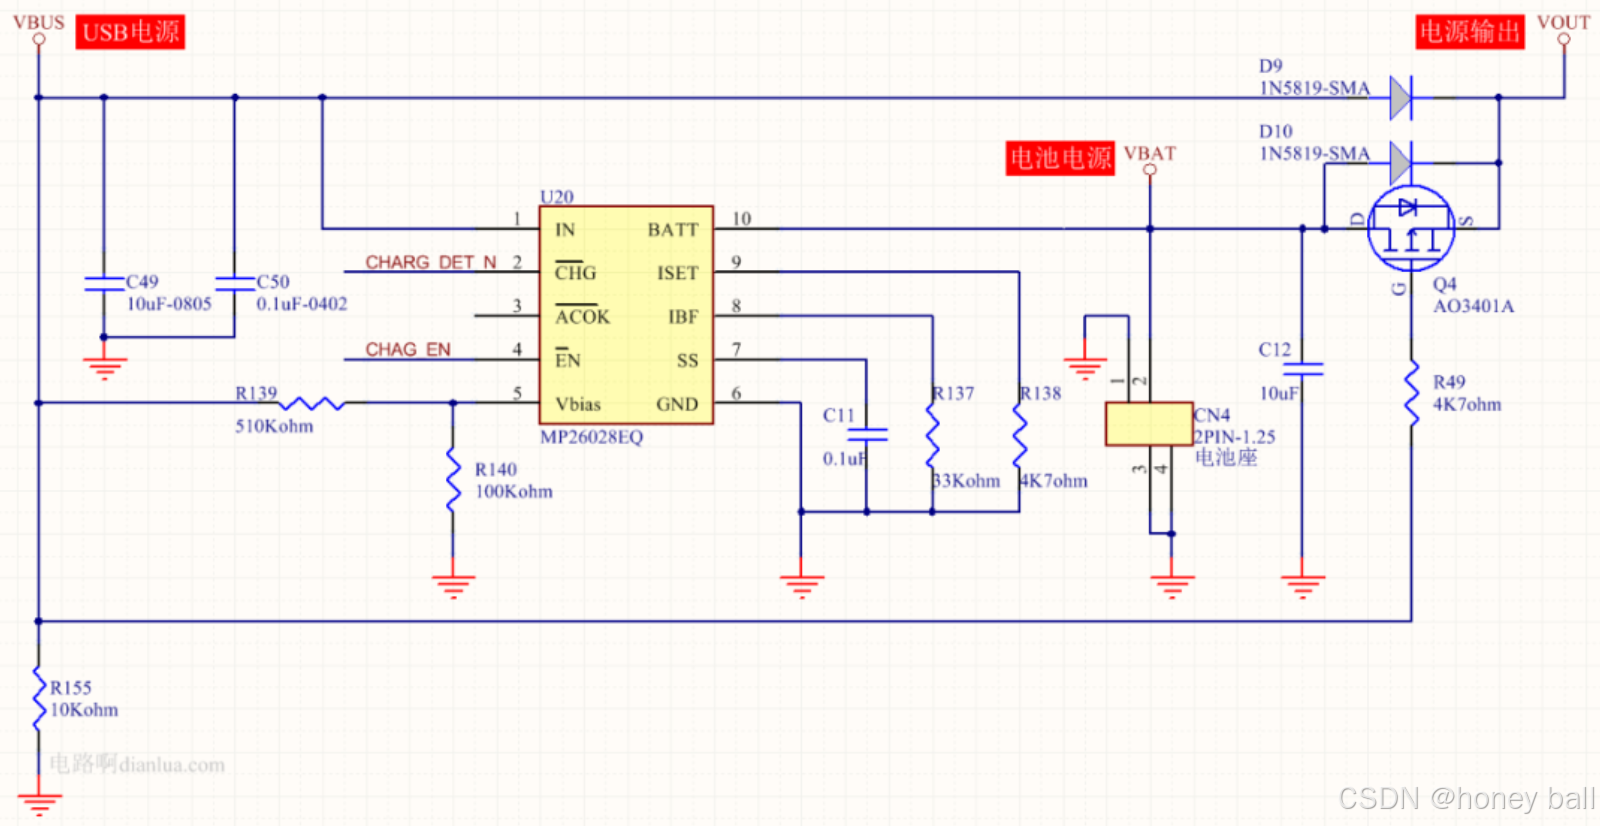Click the ISET pin label
The height and width of the screenshot is (826, 1600).
click(x=677, y=273)
